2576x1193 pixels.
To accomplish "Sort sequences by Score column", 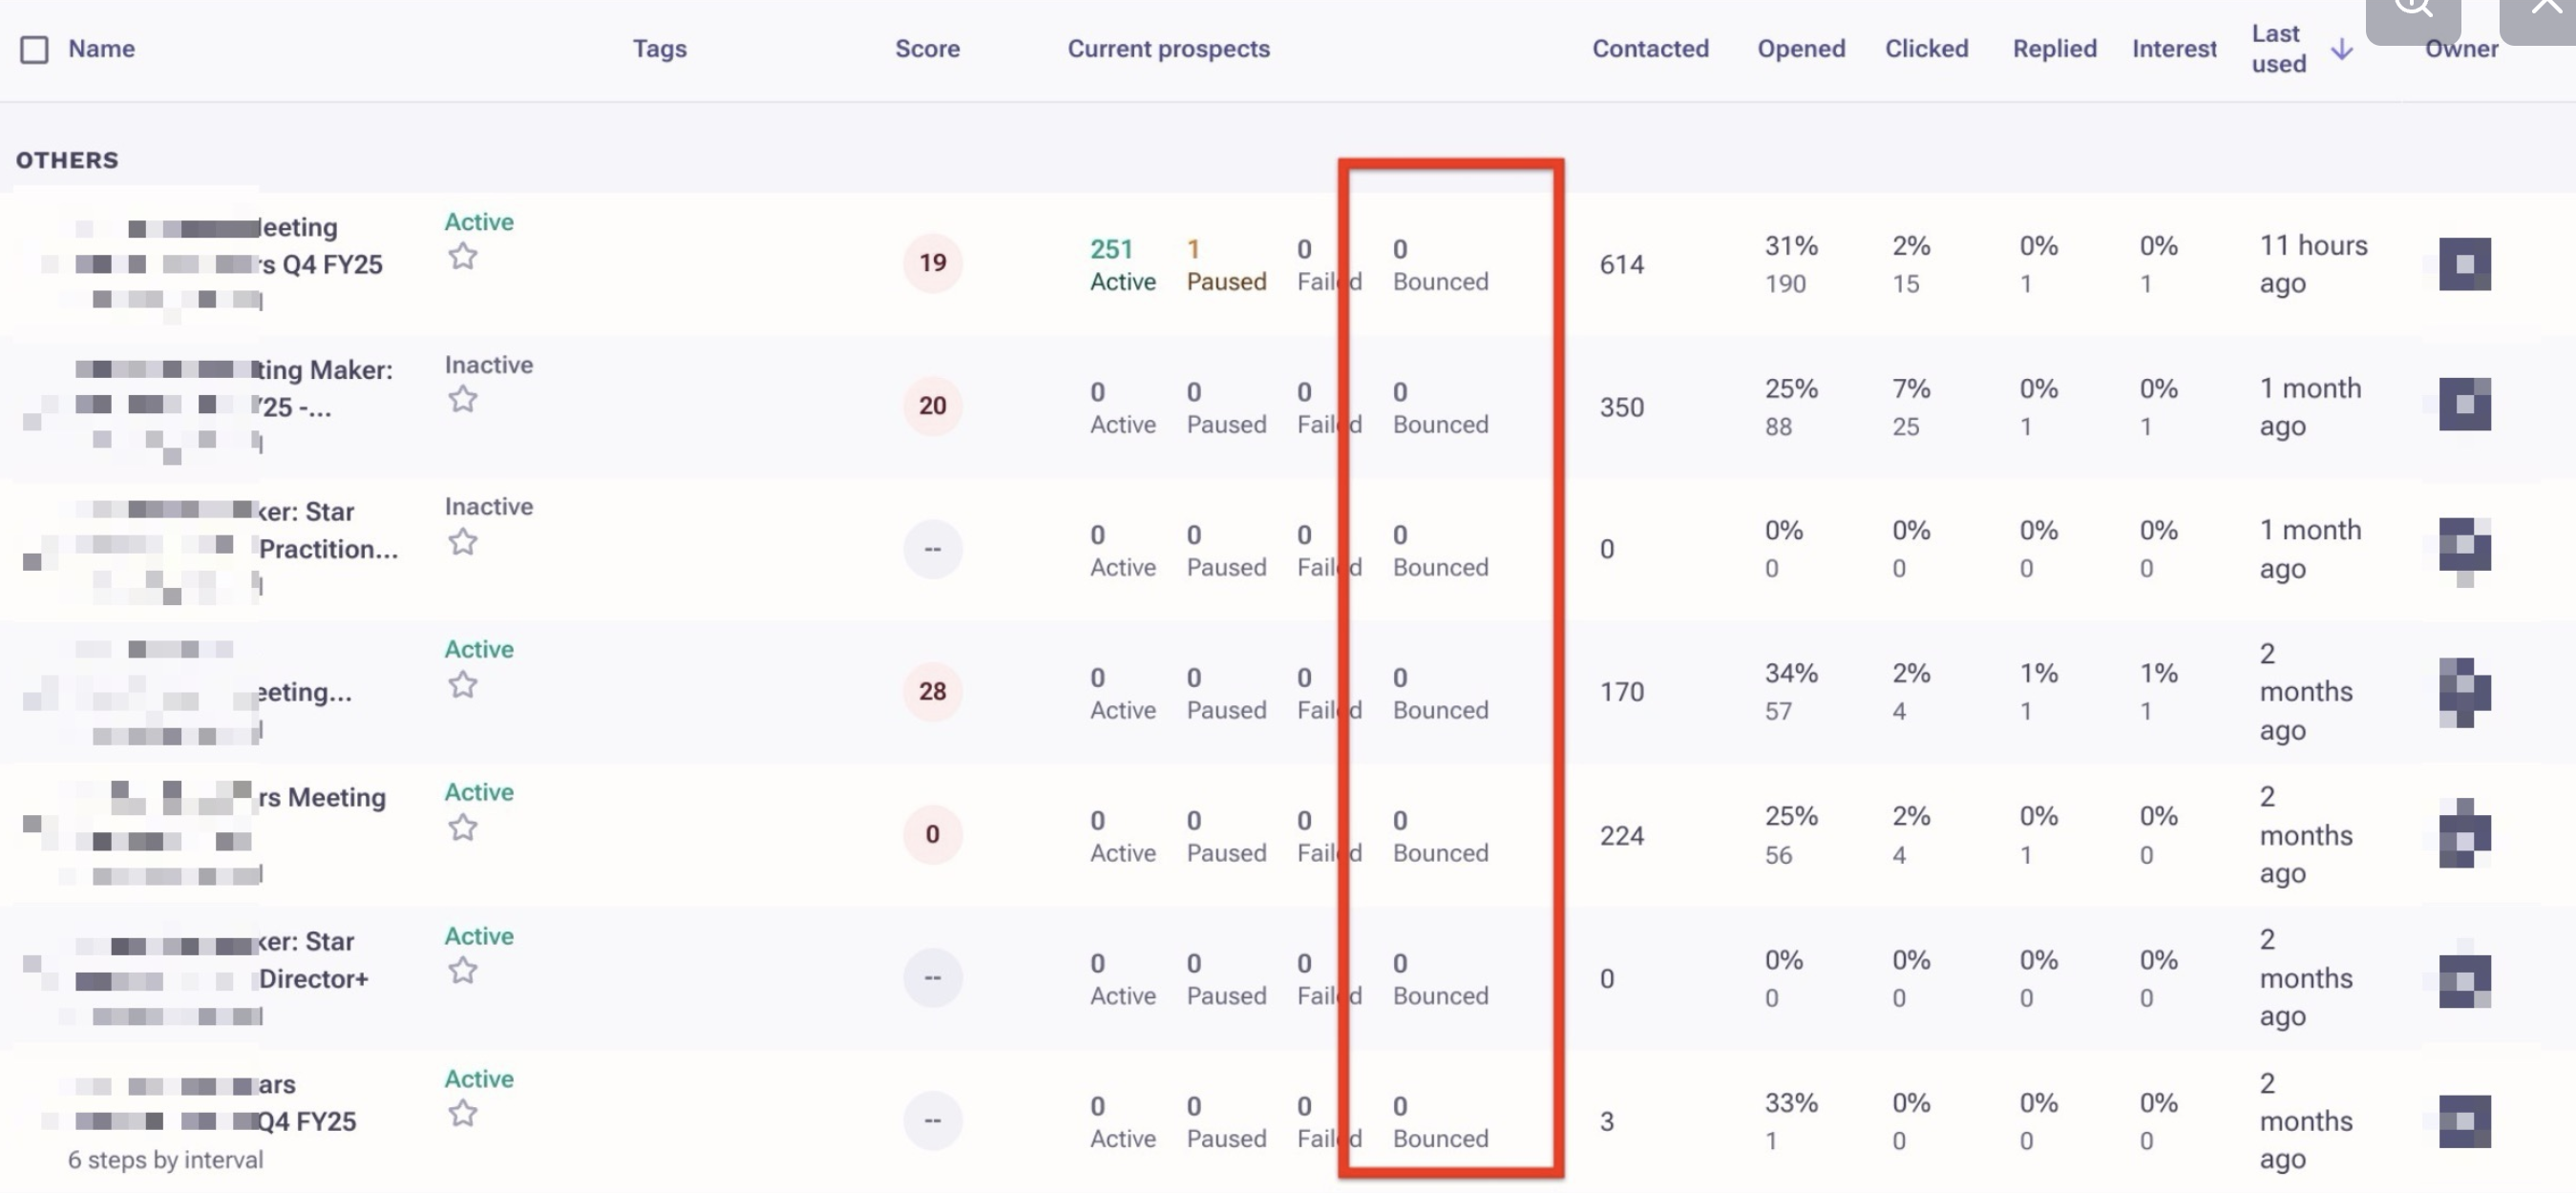I will (x=927, y=49).
